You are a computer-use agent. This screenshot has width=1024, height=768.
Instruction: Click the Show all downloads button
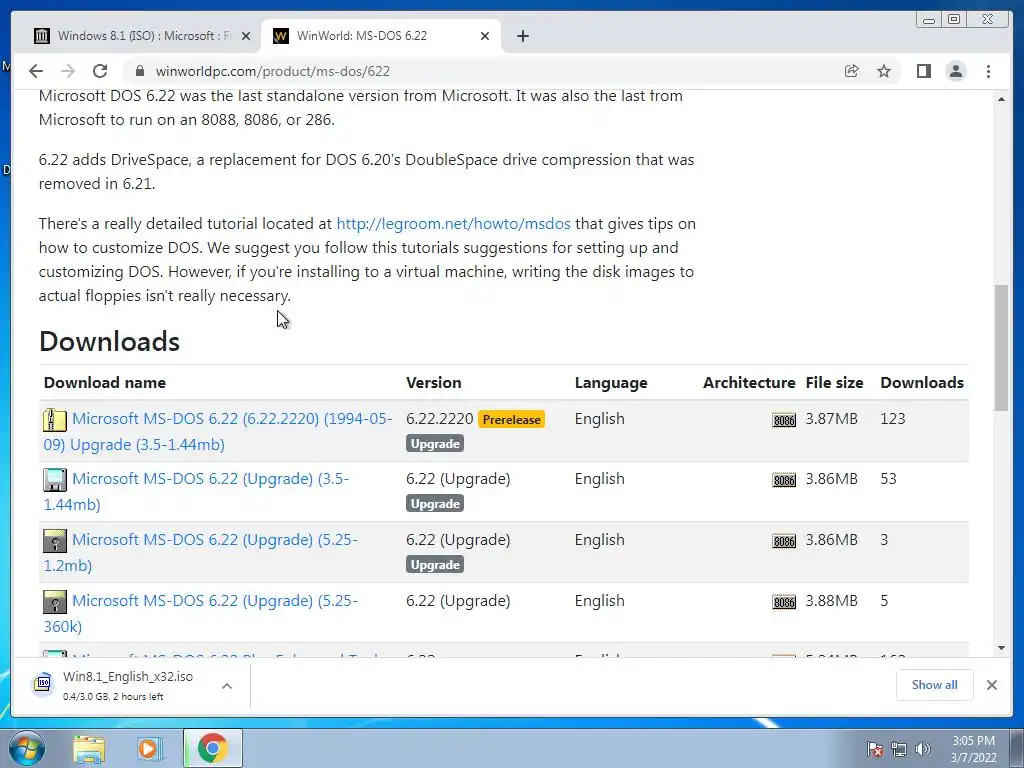[935, 684]
